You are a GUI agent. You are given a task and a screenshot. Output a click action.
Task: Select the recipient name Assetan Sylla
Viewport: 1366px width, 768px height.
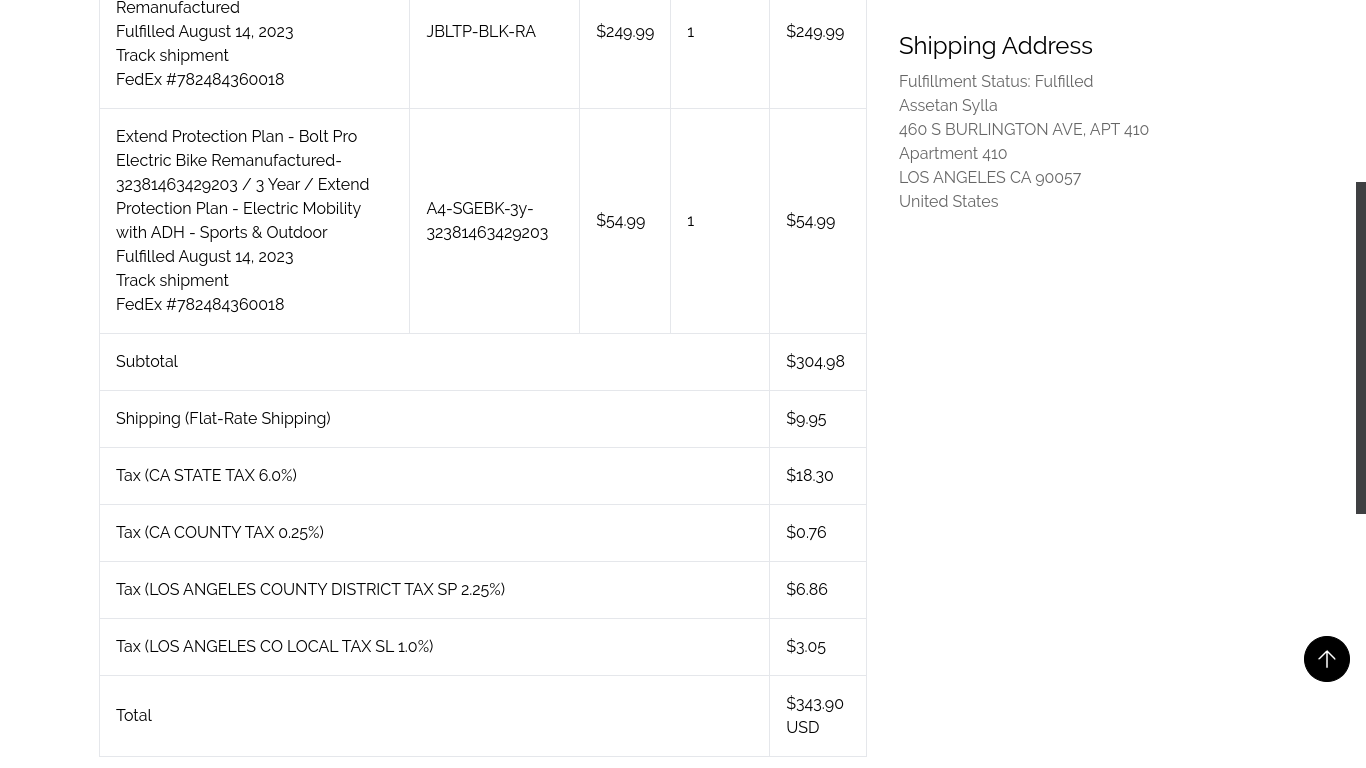948,105
